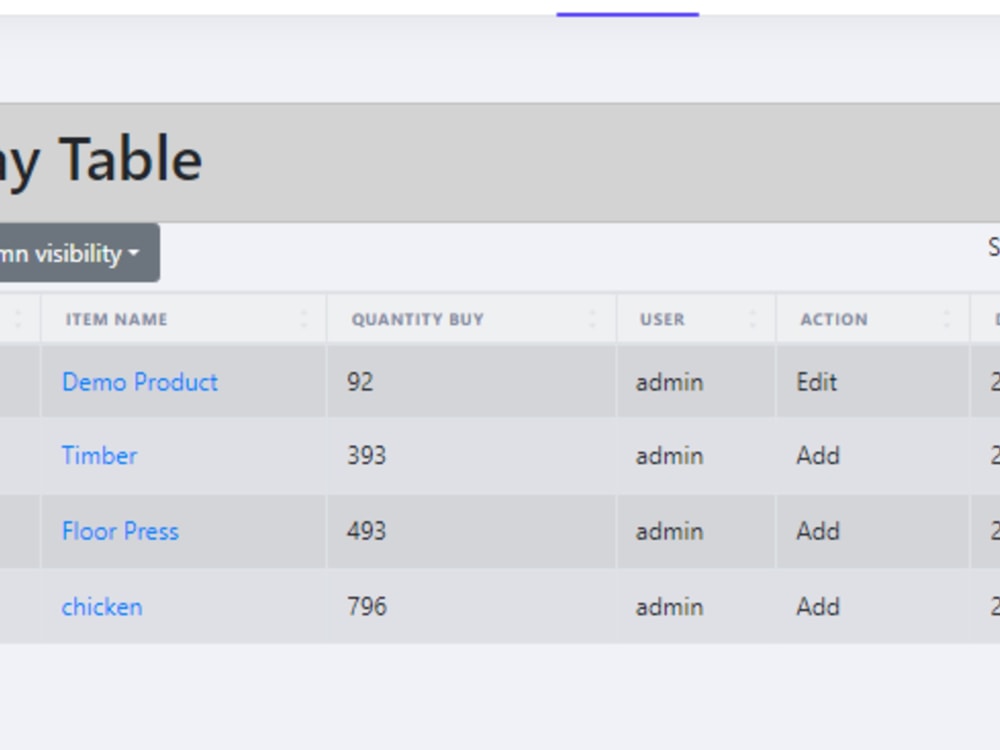
Task: Select admin in Timber row
Action: (669, 455)
